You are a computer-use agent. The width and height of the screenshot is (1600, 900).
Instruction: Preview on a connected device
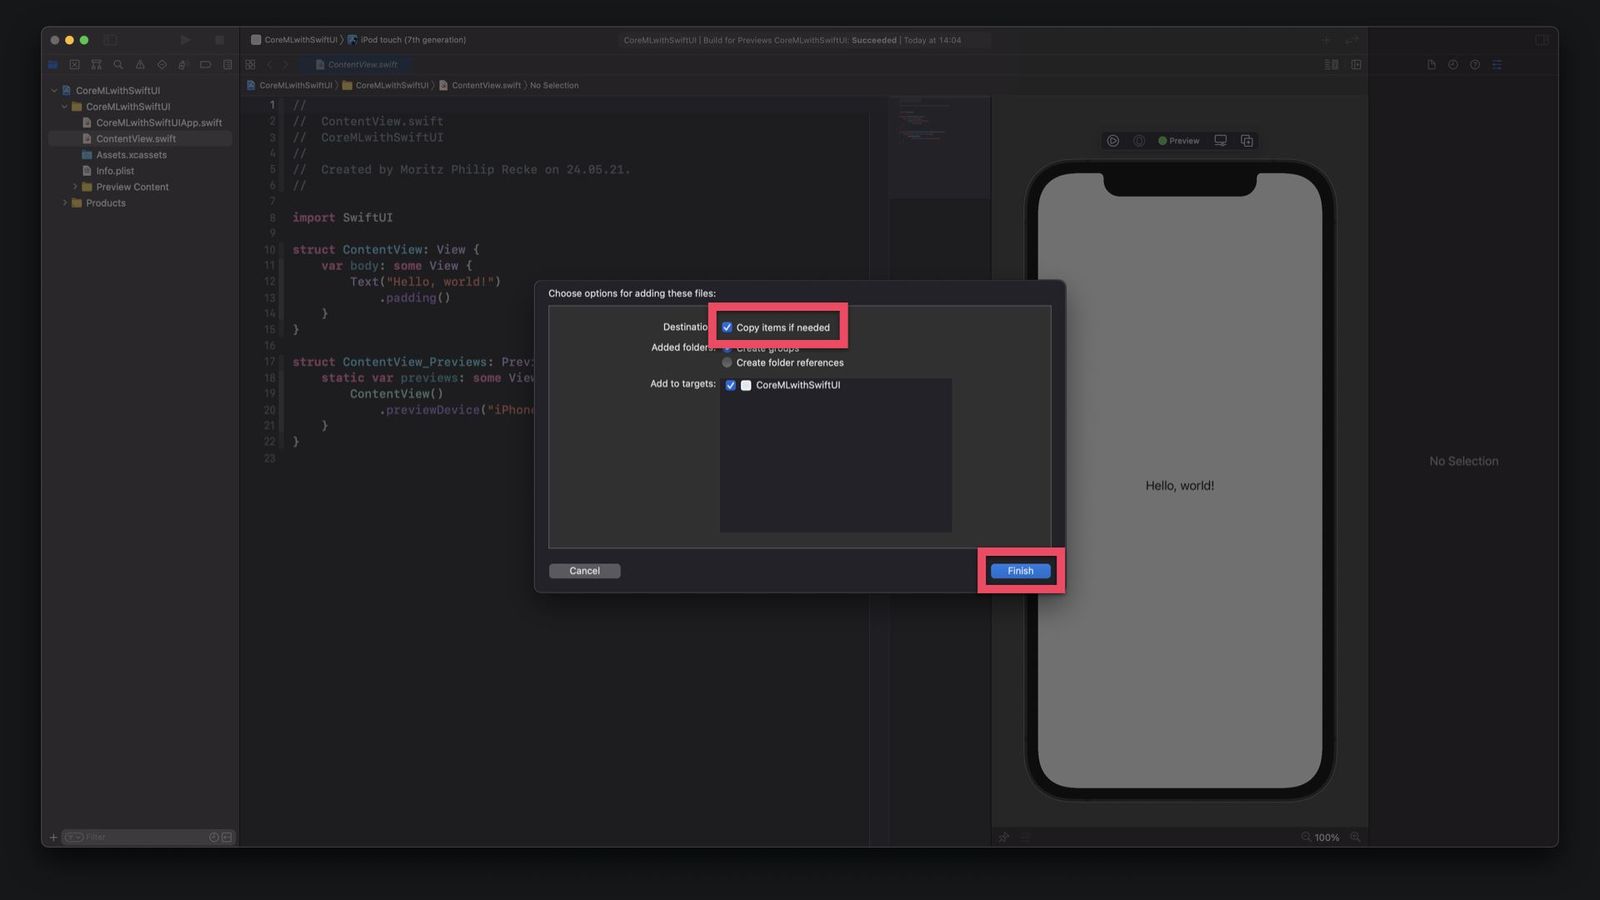point(1220,141)
